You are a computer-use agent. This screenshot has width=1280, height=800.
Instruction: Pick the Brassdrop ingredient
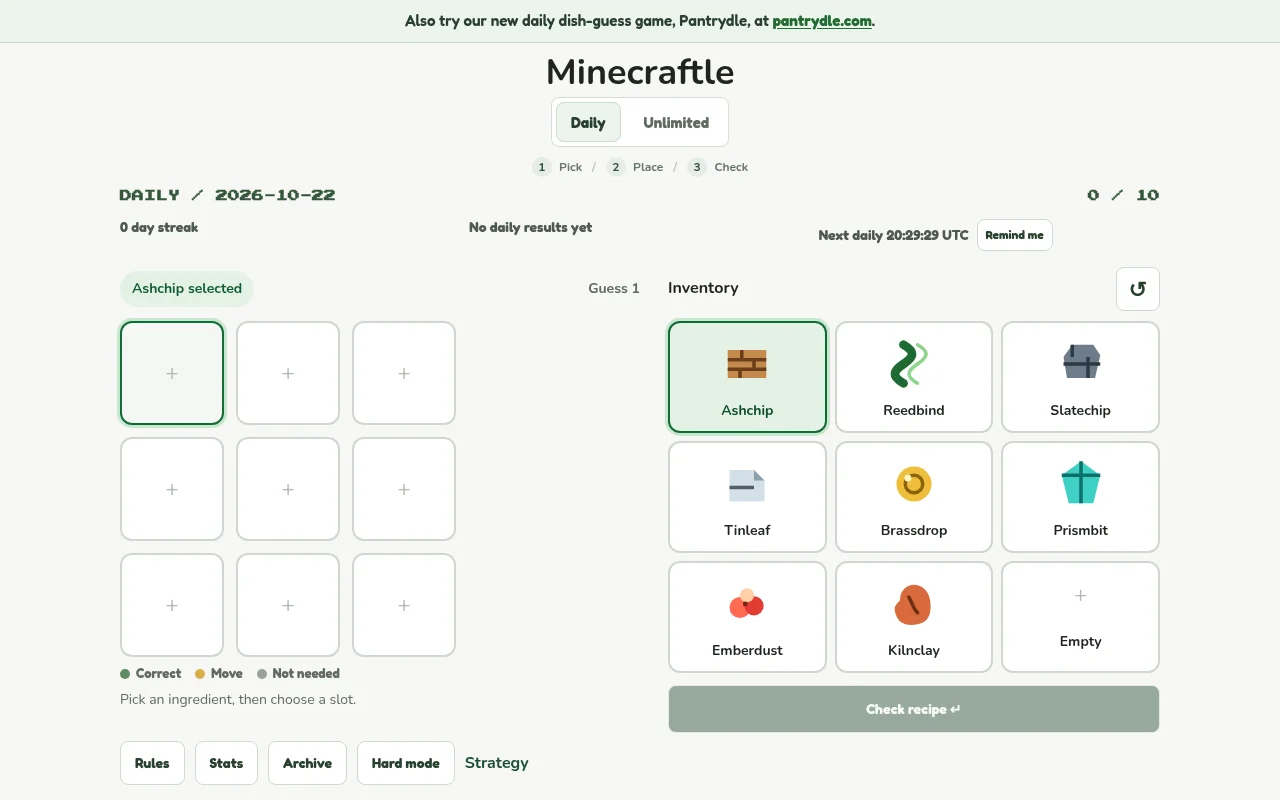(x=914, y=497)
